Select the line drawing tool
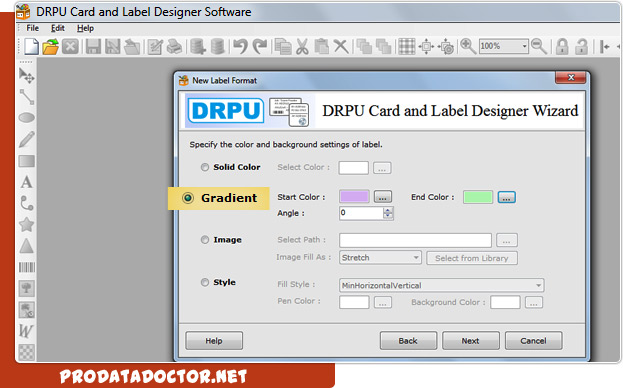Image resolution: width=623 pixels, height=388 pixels. pos(27,97)
